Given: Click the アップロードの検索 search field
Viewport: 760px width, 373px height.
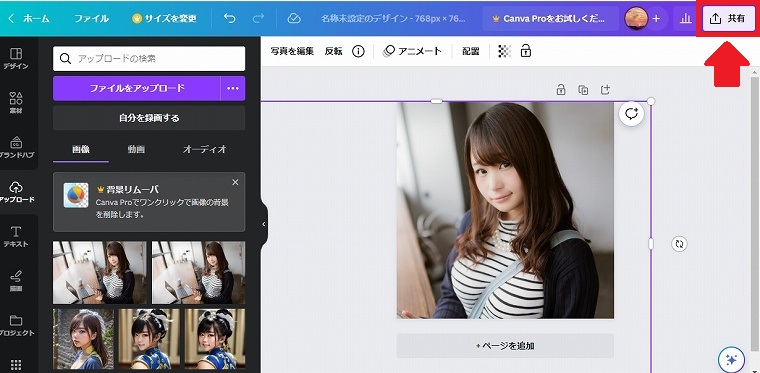Looking at the screenshot, I should tap(149, 59).
